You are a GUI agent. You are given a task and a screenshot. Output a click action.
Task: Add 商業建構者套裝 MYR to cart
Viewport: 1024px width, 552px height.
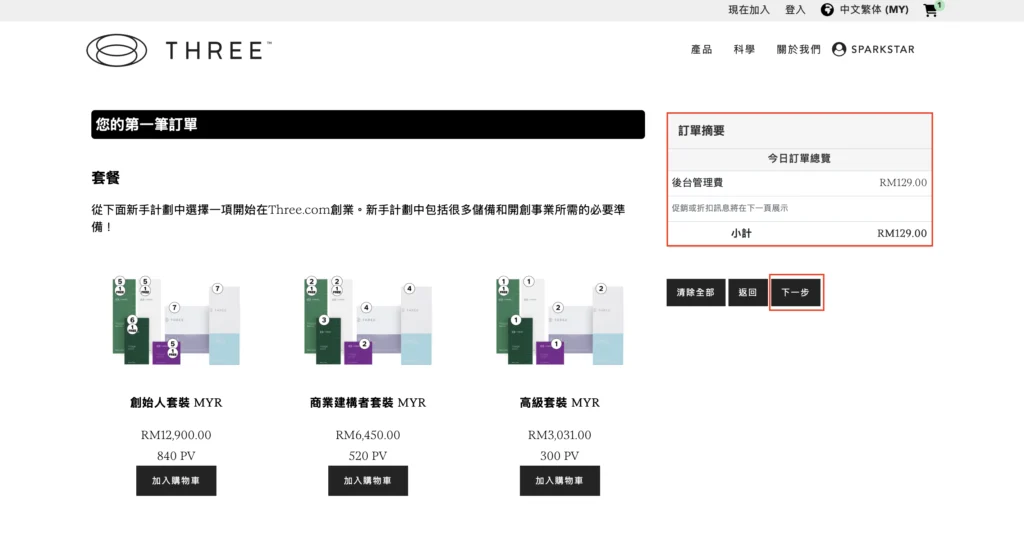368,481
